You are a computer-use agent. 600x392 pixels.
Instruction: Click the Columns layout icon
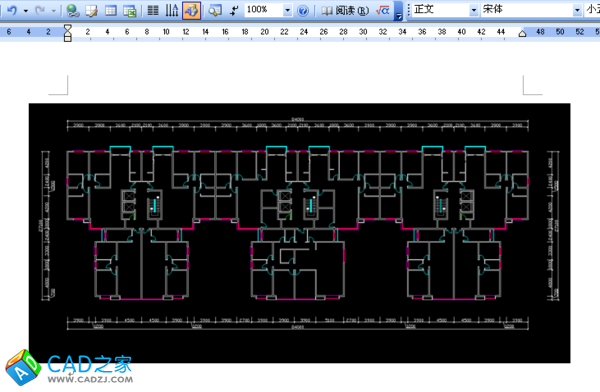click(x=153, y=10)
